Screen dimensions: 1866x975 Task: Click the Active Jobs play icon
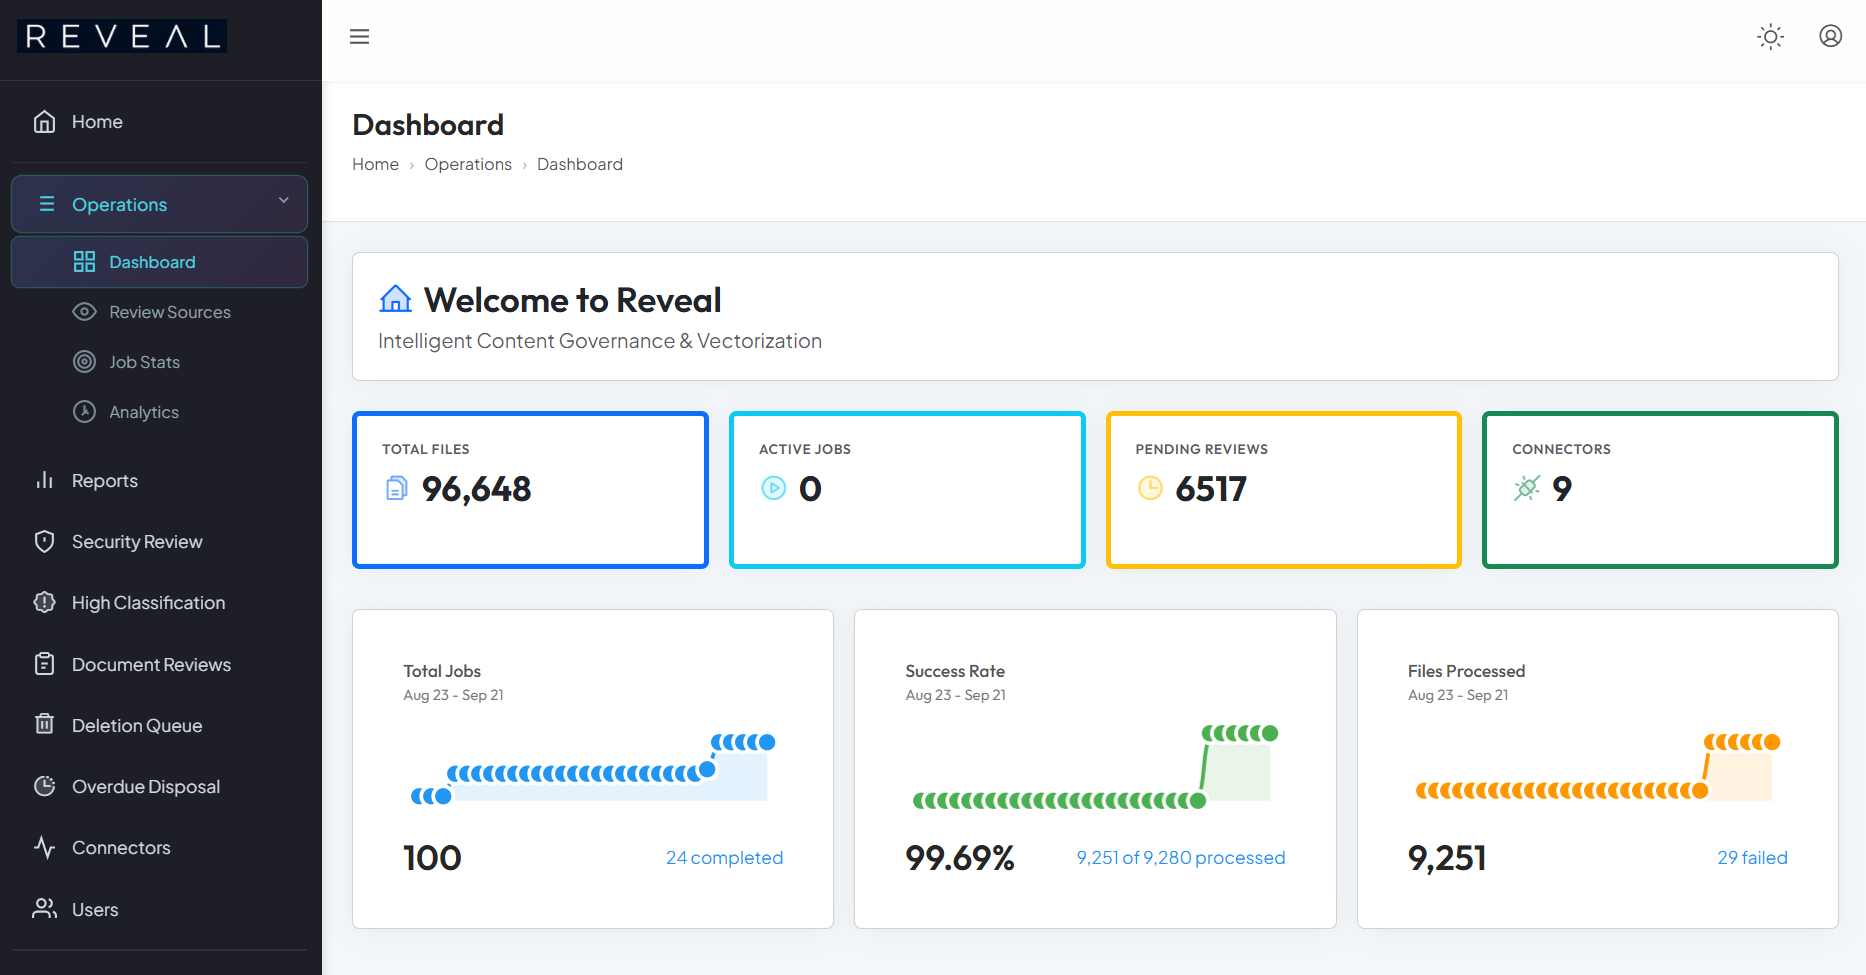(x=774, y=488)
